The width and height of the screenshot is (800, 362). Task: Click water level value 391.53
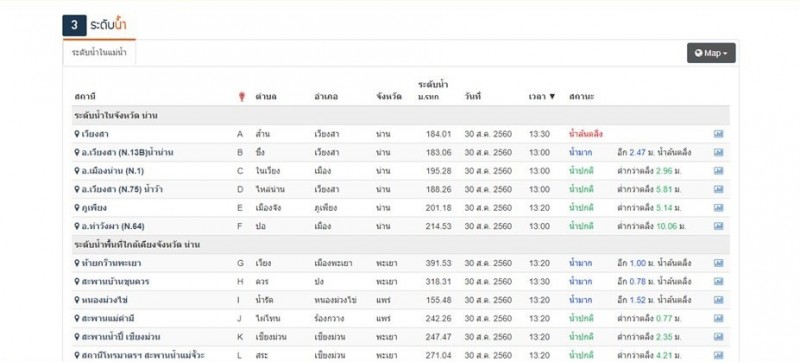pyautogui.click(x=438, y=263)
